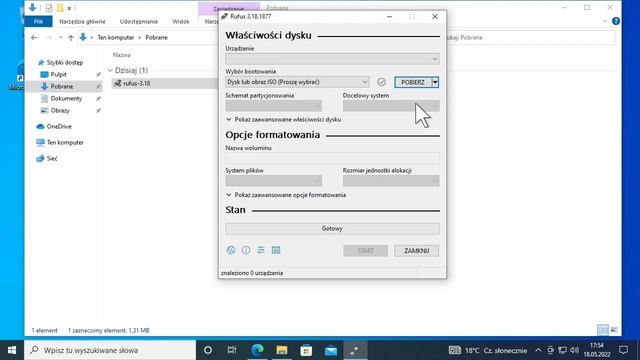Open File Explorer from taskbar
This screenshot has width=640, height=360.
(x=282, y=350)
